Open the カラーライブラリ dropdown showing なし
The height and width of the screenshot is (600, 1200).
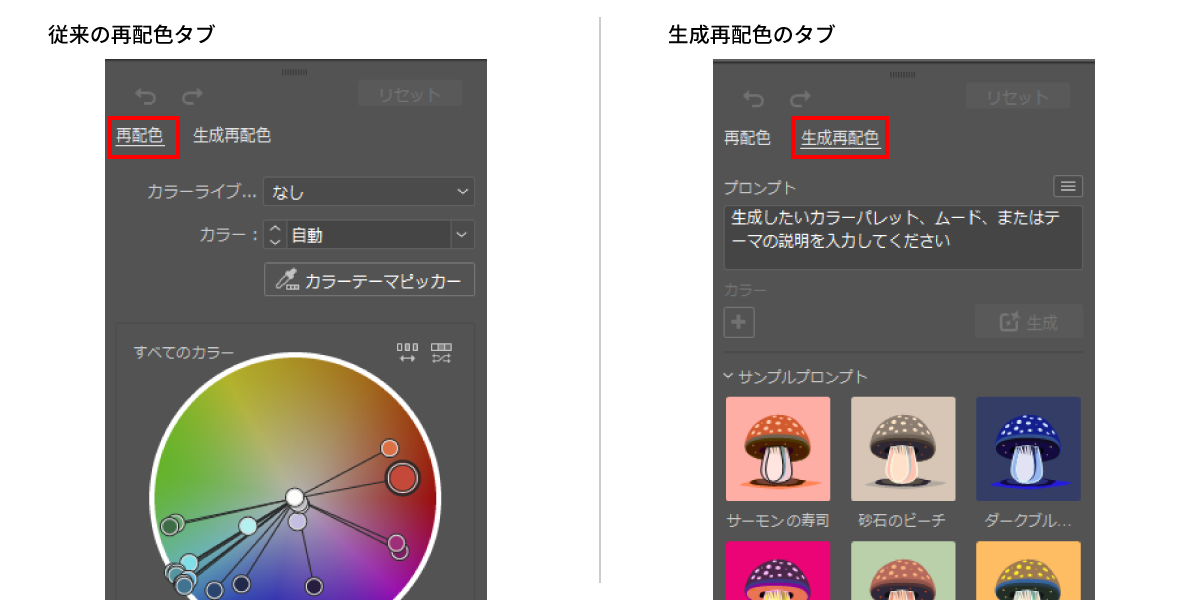point(369,192)
